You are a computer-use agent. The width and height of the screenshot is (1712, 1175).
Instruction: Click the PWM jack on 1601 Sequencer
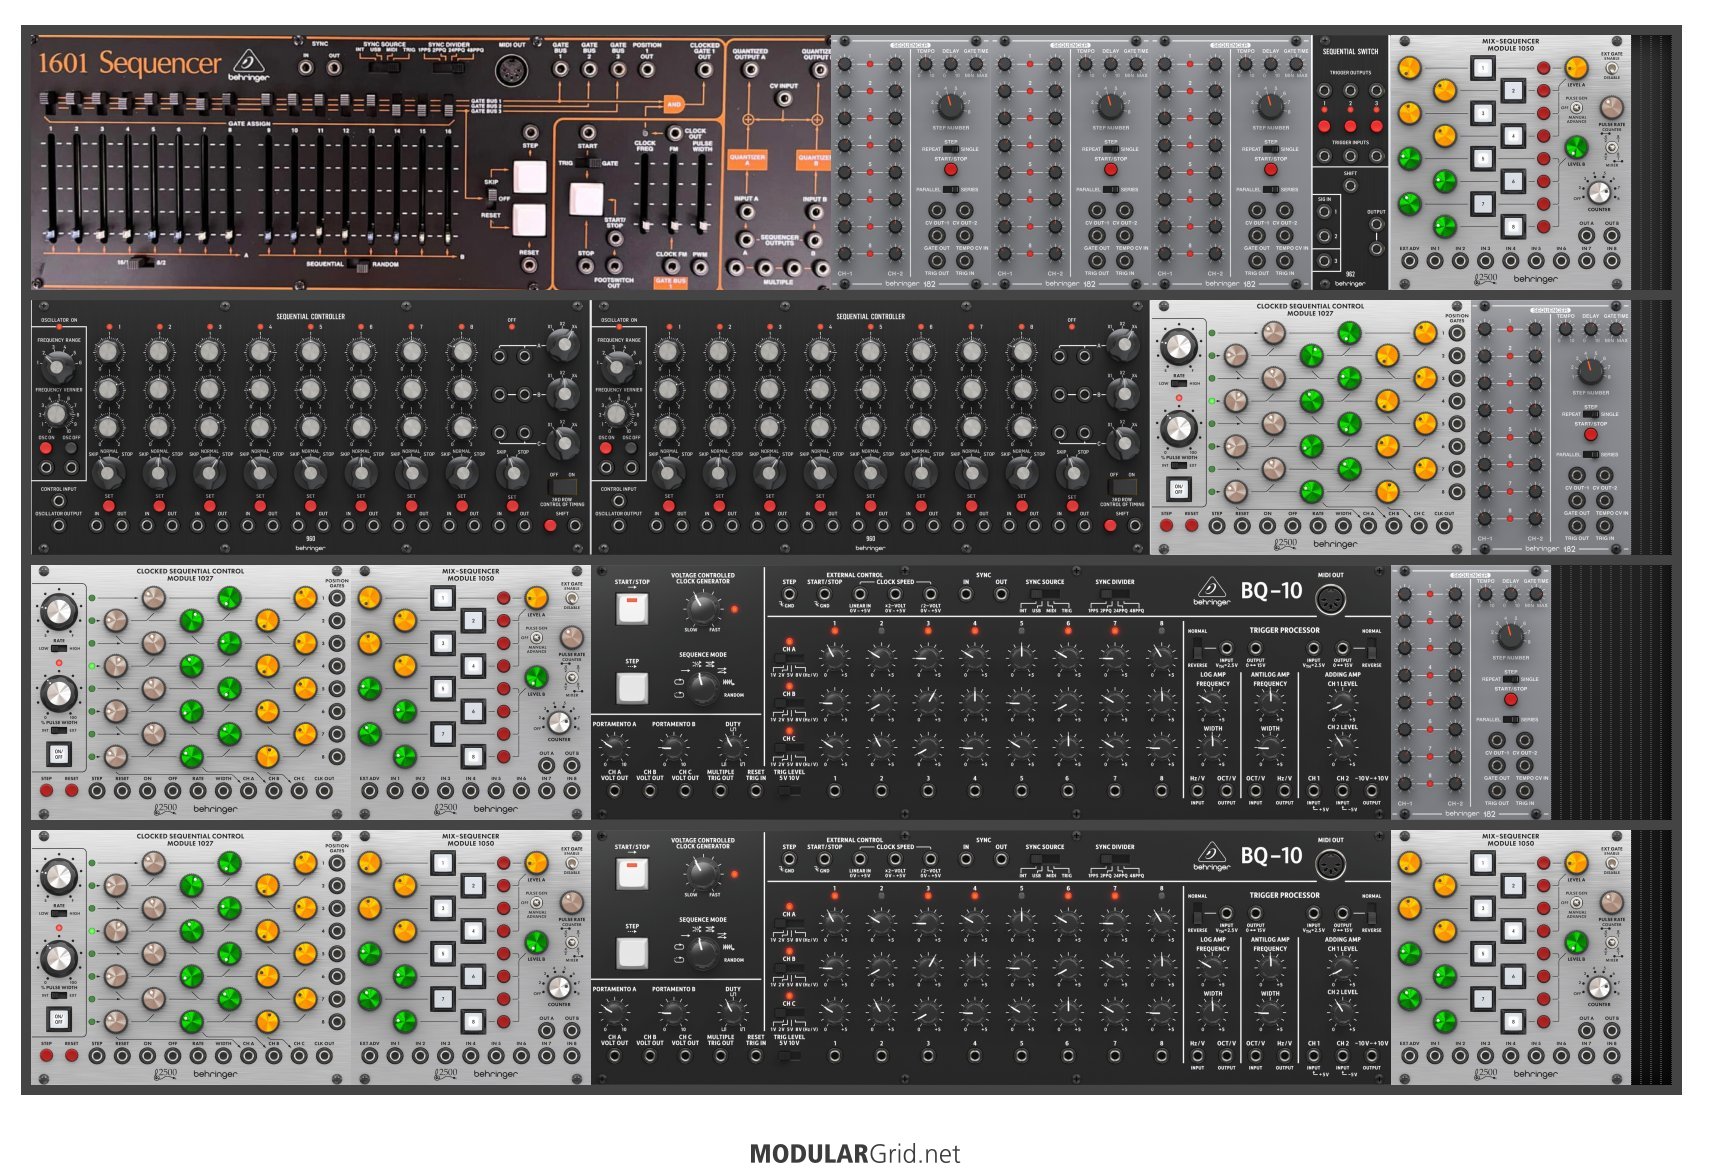click(x=700, y=268)
